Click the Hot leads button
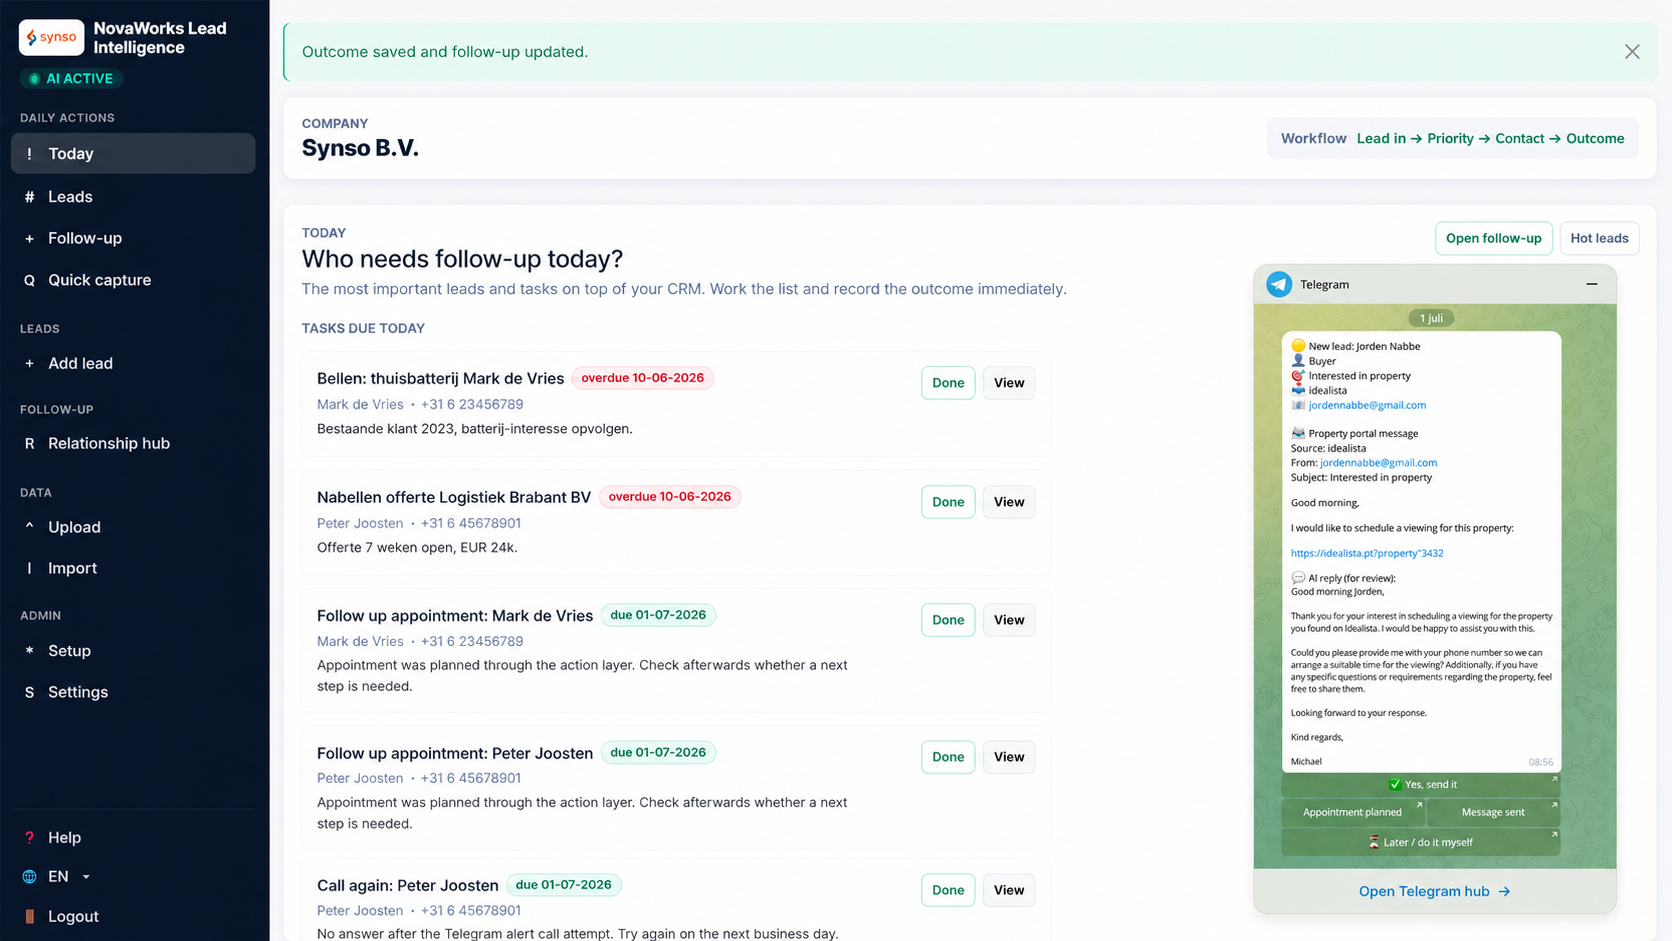1672x941 pixels. click(1599, 238)
